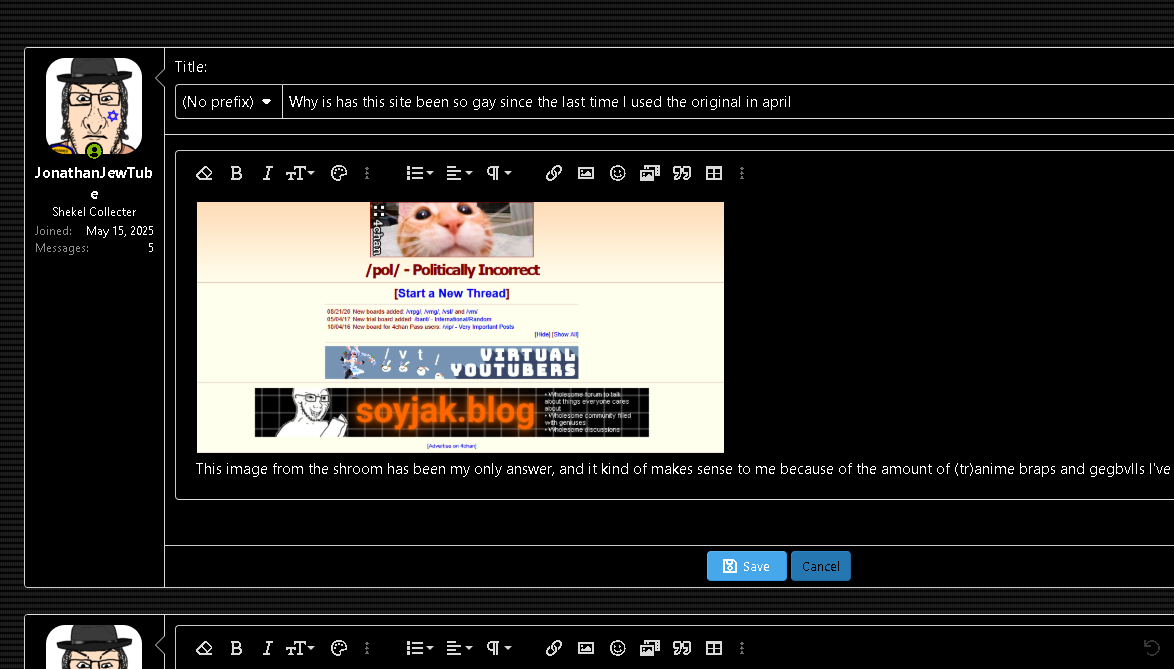1174x669 pixels.
Task: Save the edited post
Action: click(746, 566)
